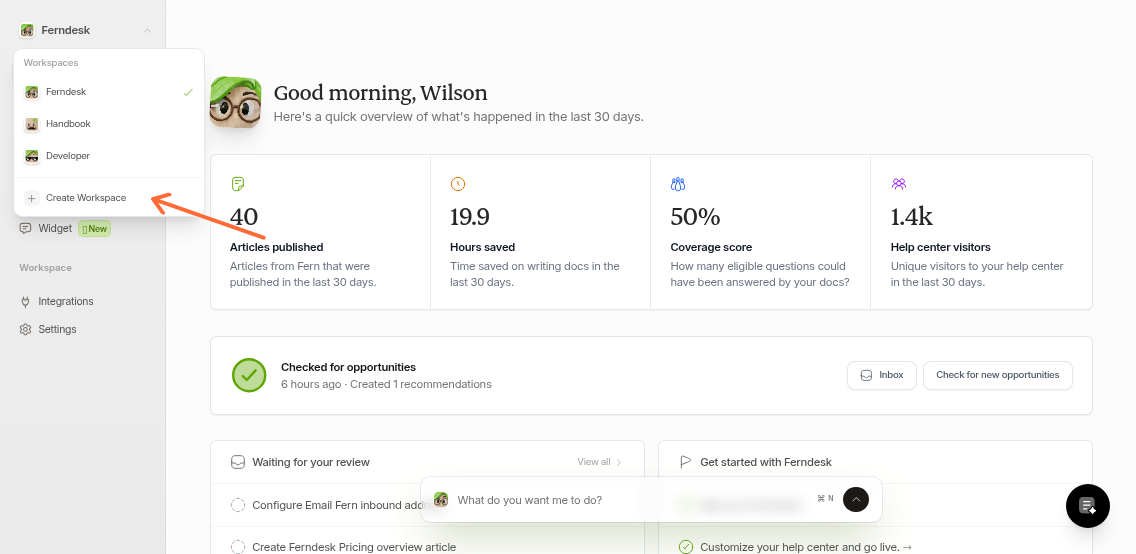This screenshot has height=554, width=1136.
Task: Click the Hours saved clock icon
Action: (x=458, y=184)
